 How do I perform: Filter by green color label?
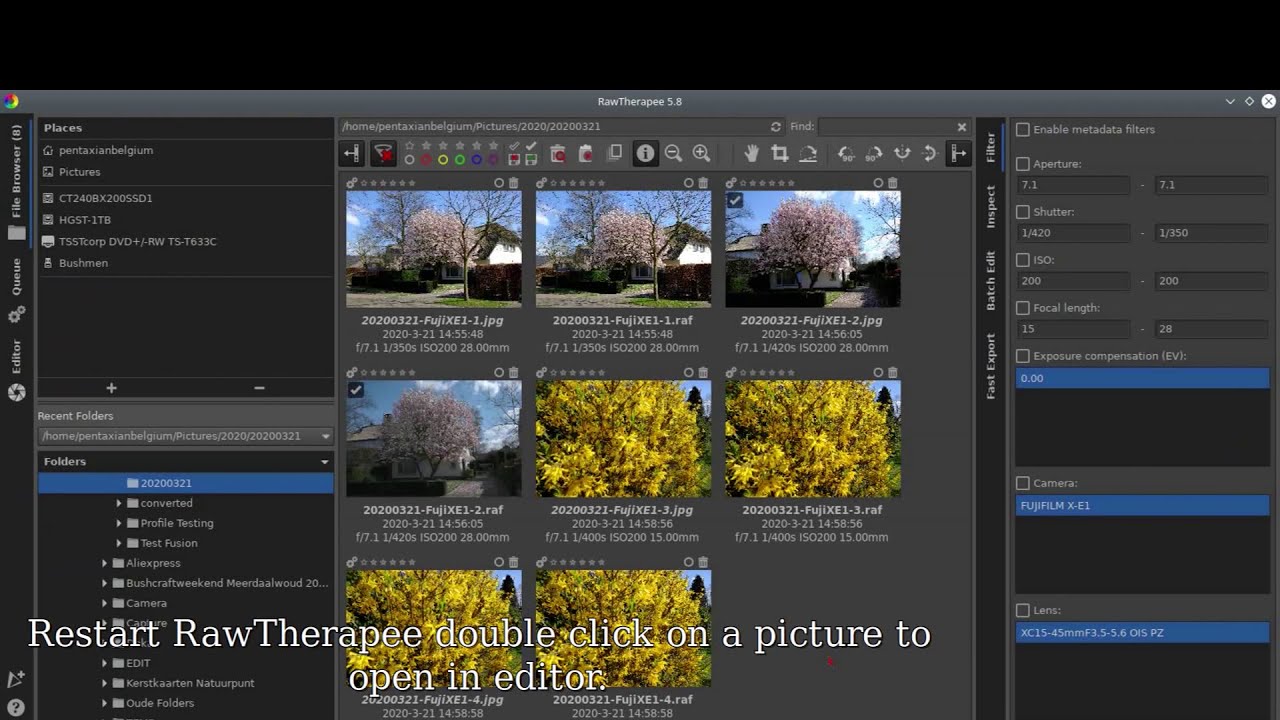coord(460,160)
